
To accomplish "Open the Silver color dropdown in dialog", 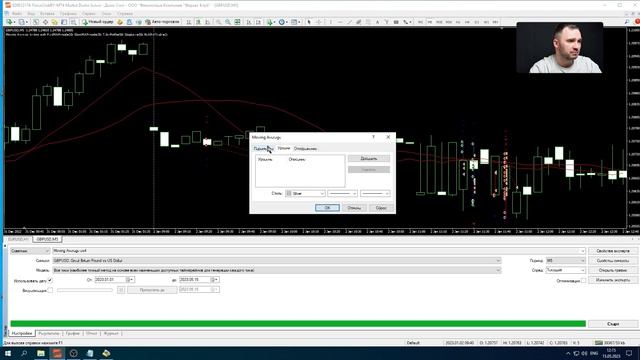I will pos(305,193).
